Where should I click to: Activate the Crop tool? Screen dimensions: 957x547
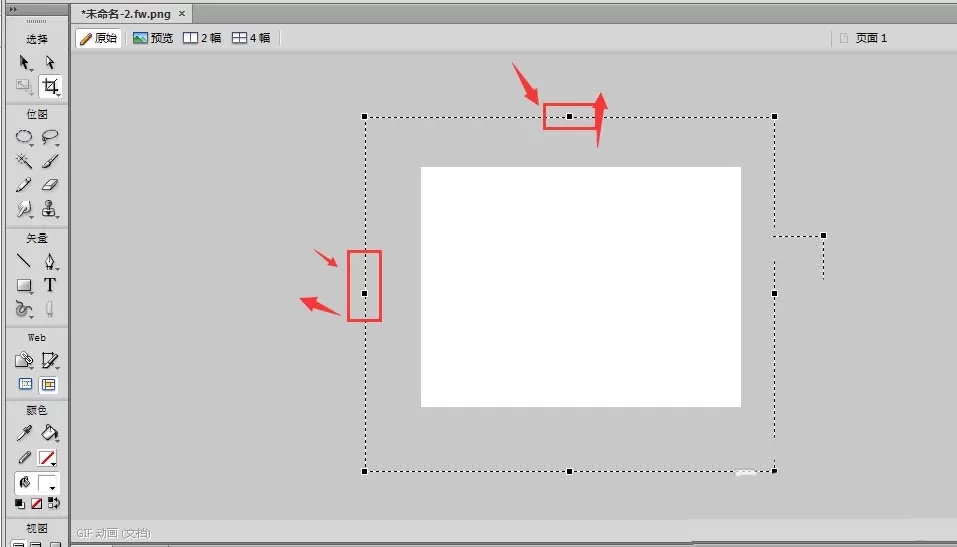click(50, 87)
